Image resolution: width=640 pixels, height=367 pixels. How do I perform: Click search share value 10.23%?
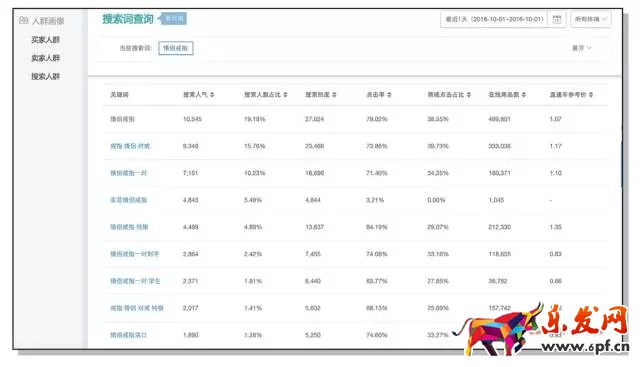pos(255,173)
